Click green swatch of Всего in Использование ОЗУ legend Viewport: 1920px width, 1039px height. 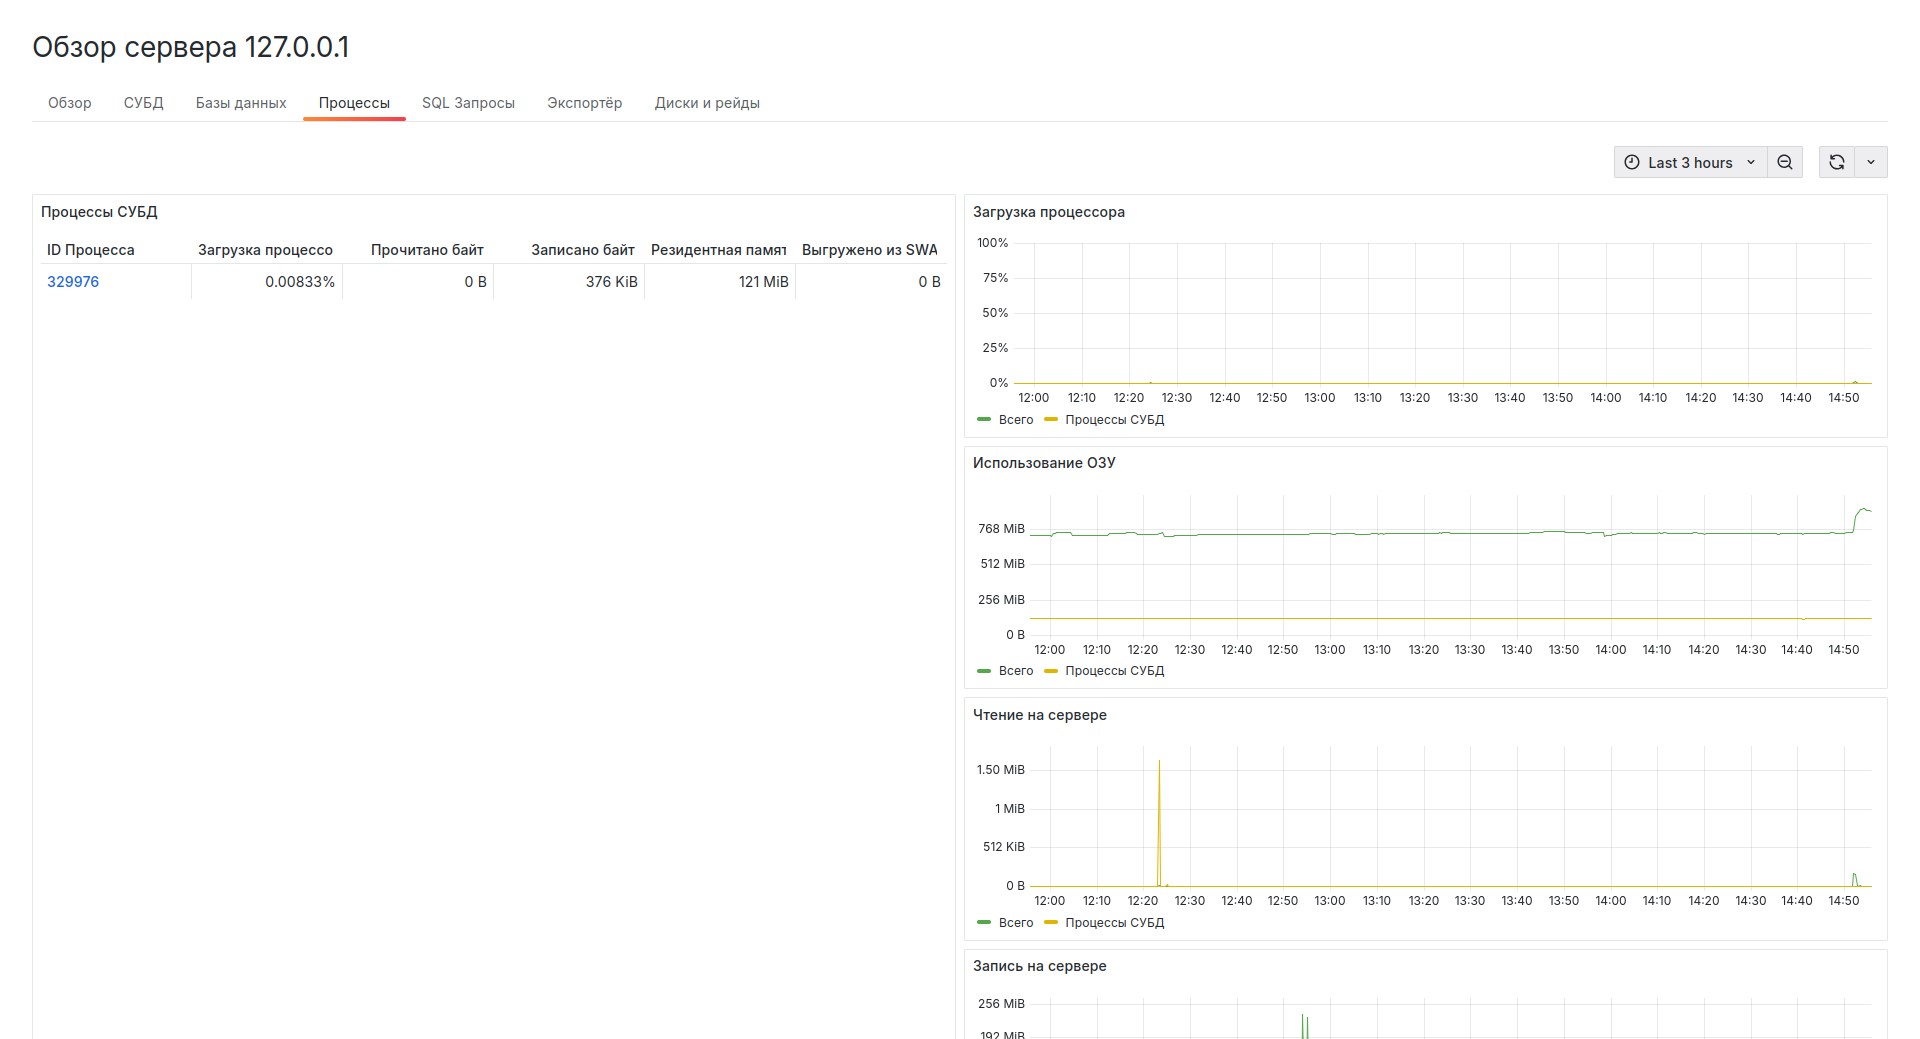(984, 671)
